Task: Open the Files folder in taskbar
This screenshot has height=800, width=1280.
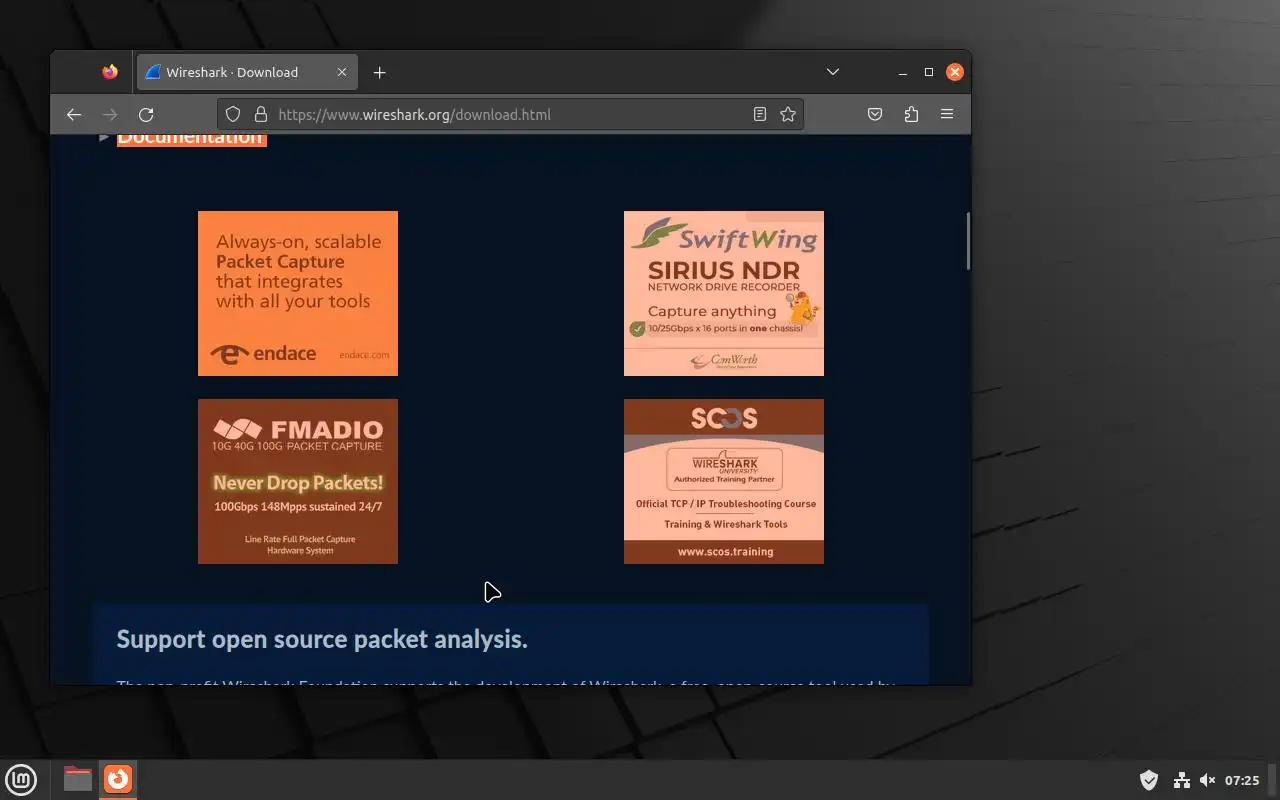Action: [x=77, y=779]
